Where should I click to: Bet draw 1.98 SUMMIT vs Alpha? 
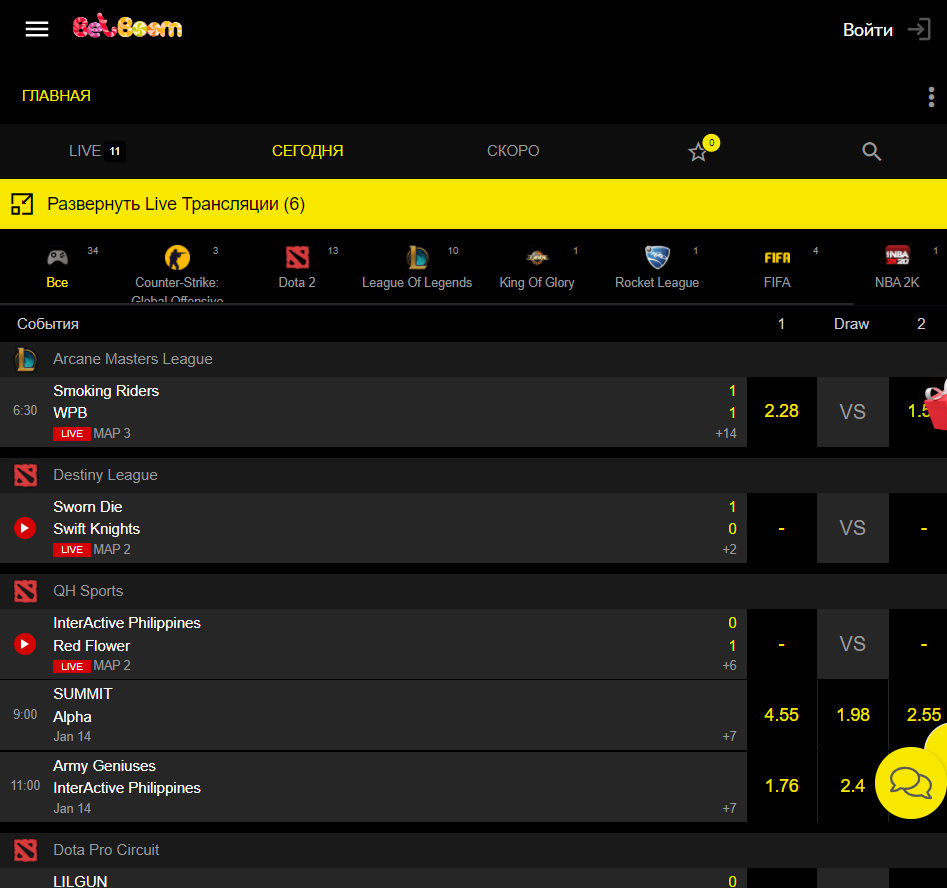pyautogui.click(x=853, y=715)
